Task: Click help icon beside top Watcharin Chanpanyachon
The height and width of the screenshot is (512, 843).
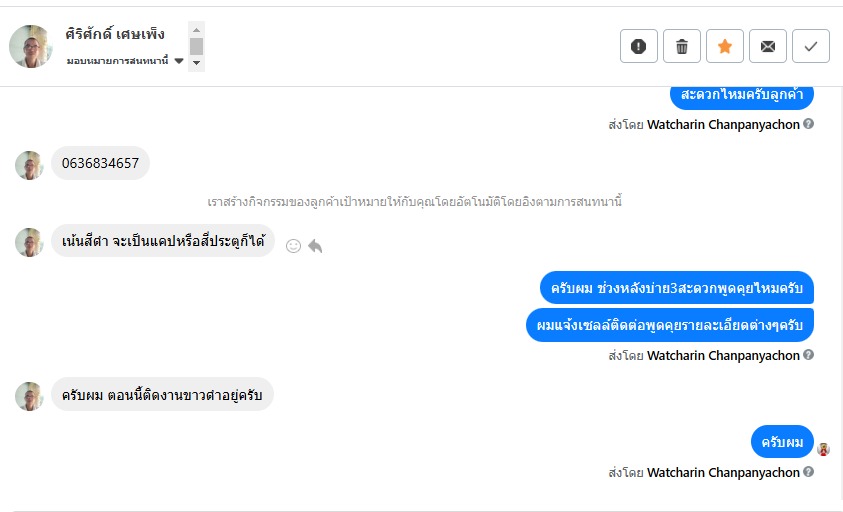Action: [808, 124]
